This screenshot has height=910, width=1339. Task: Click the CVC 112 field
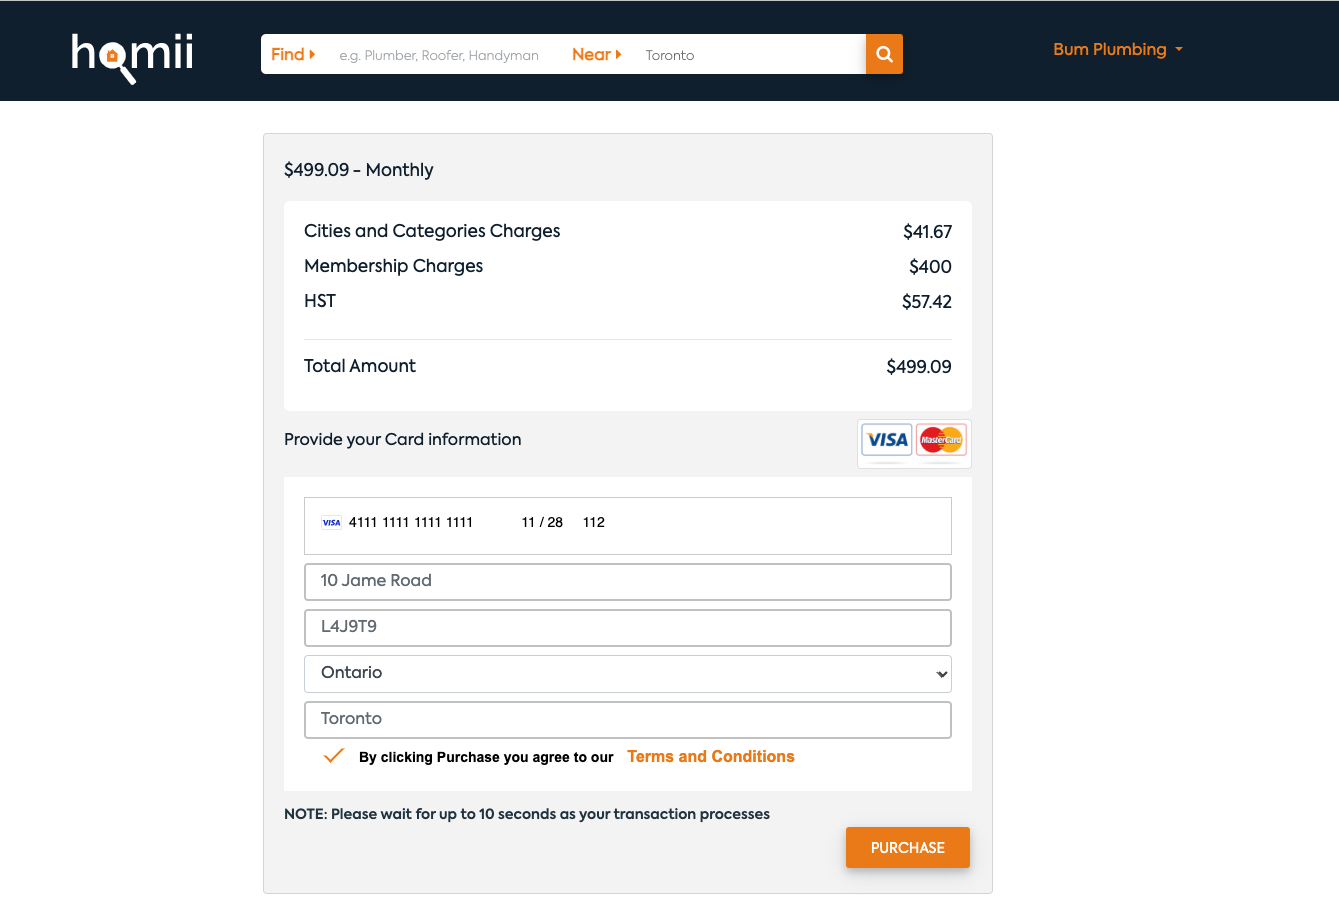[x=594, y=522]
